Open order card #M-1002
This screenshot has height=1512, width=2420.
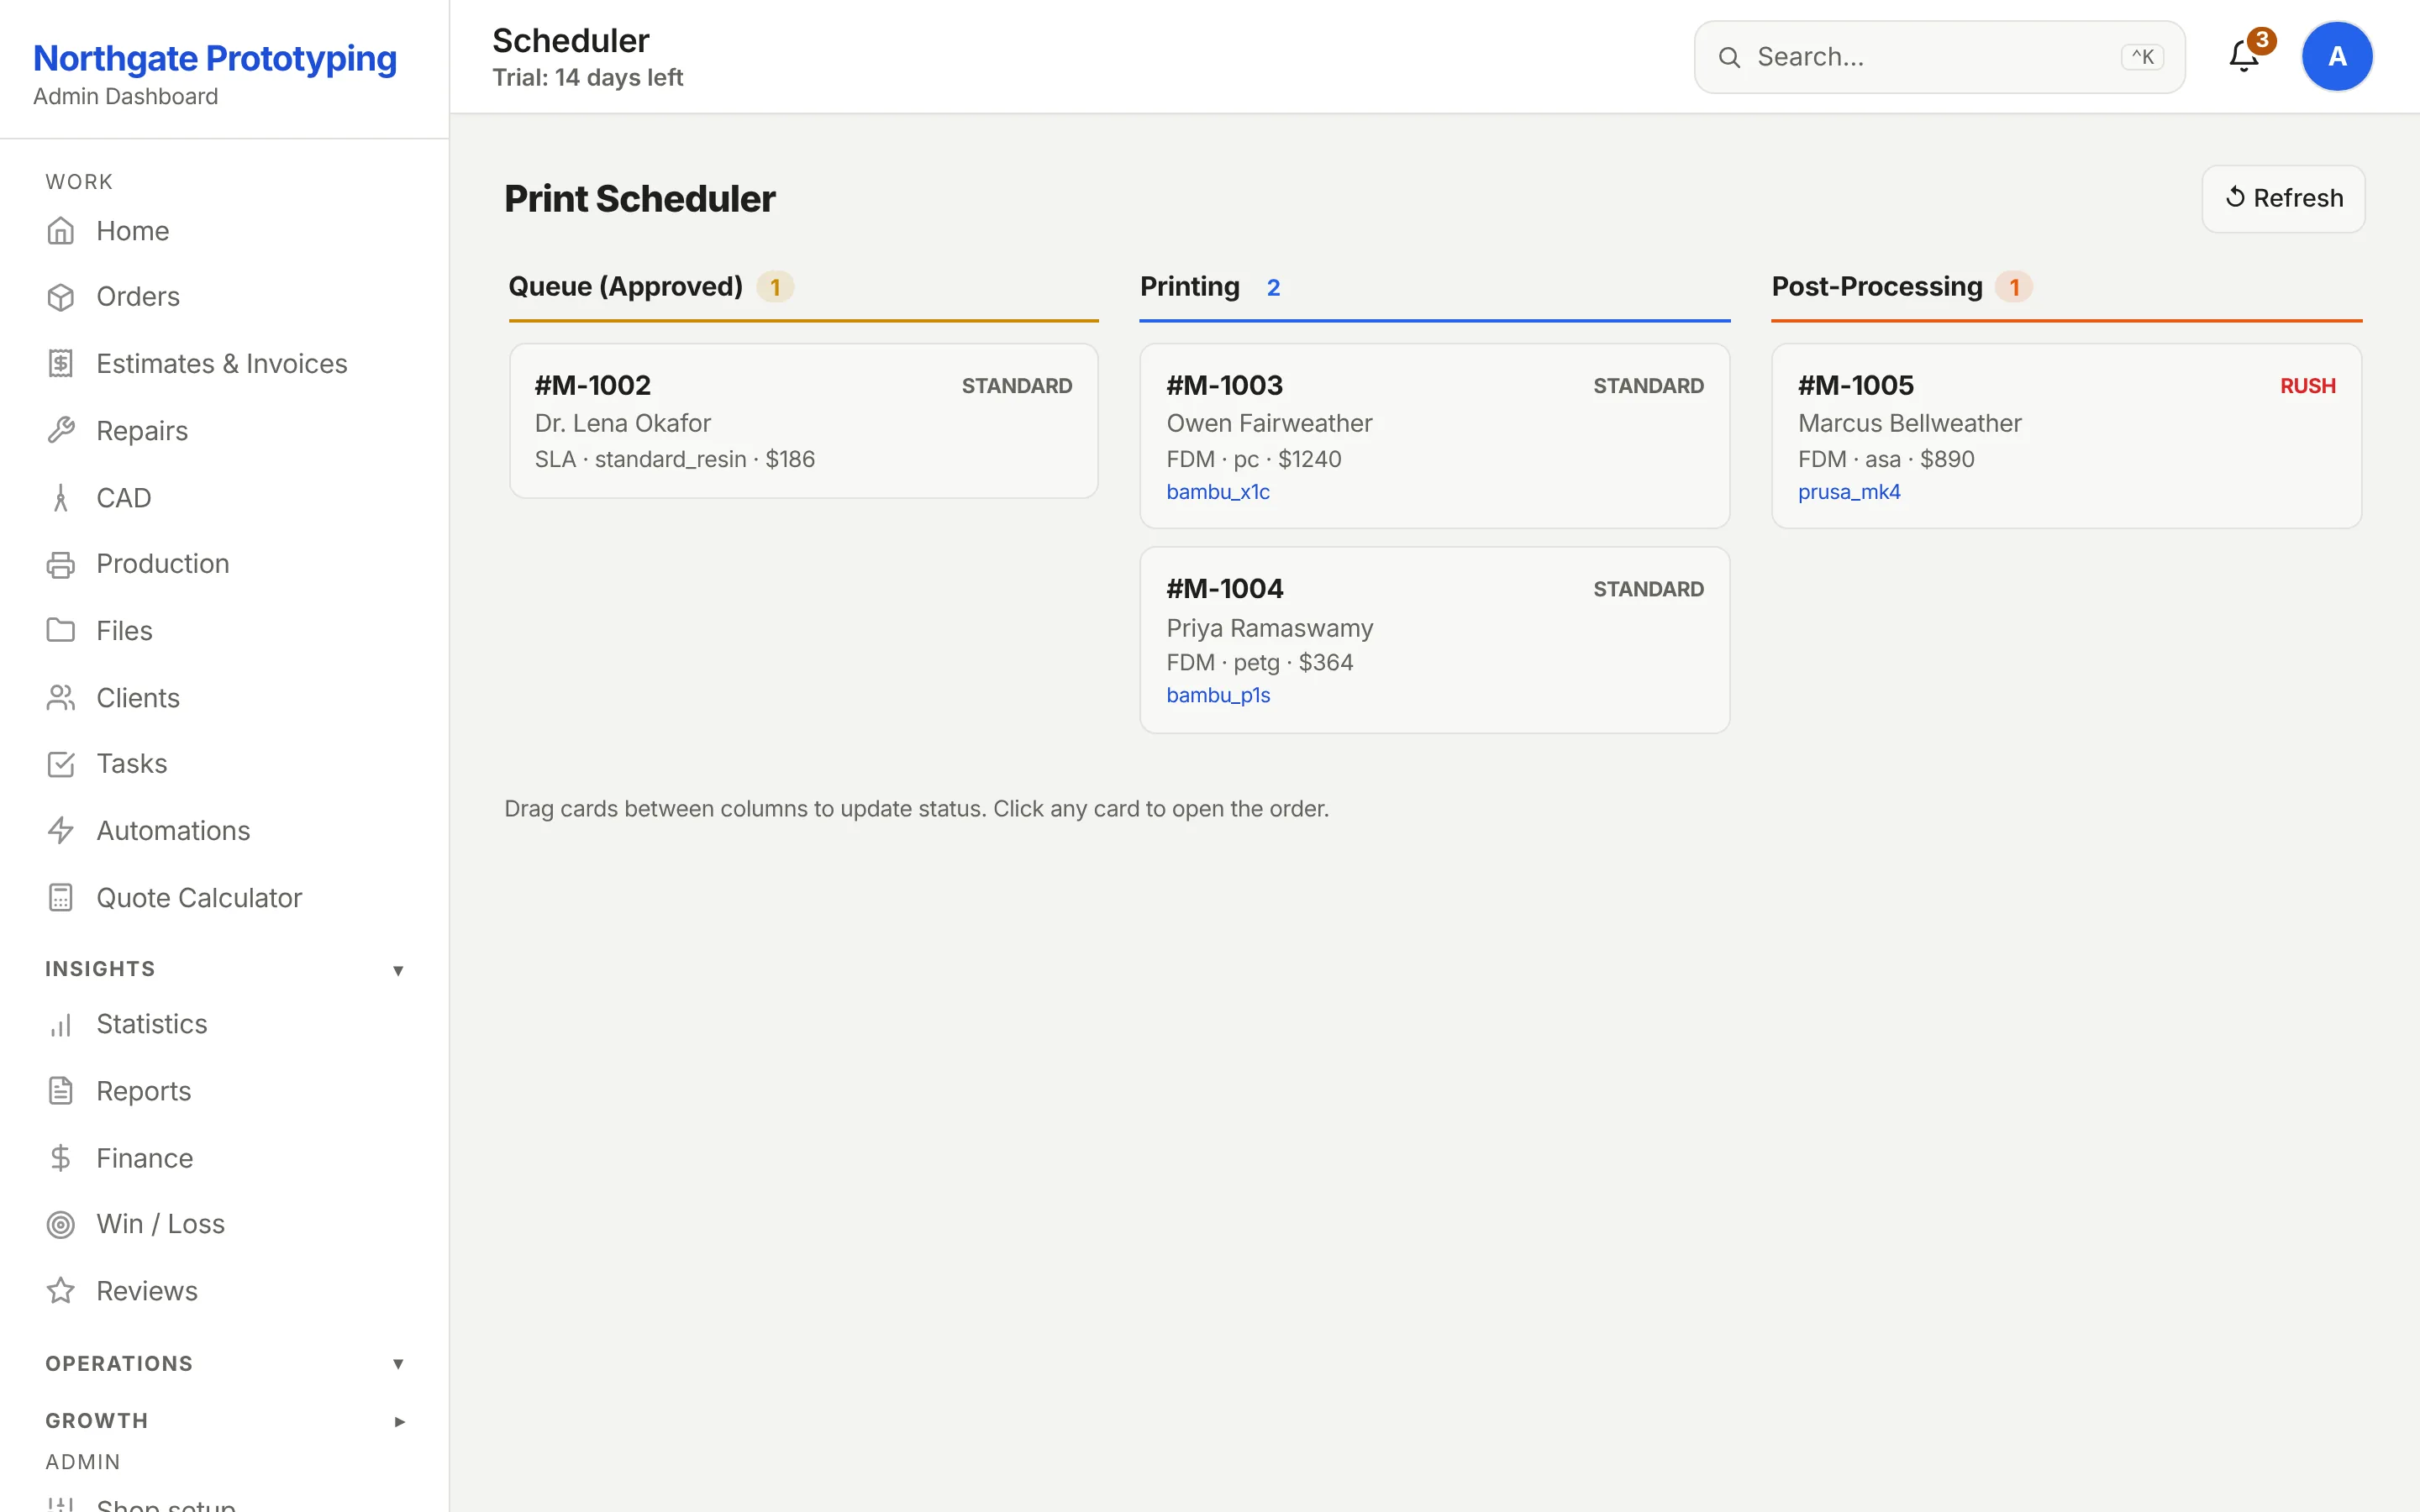tap(804, 421)
